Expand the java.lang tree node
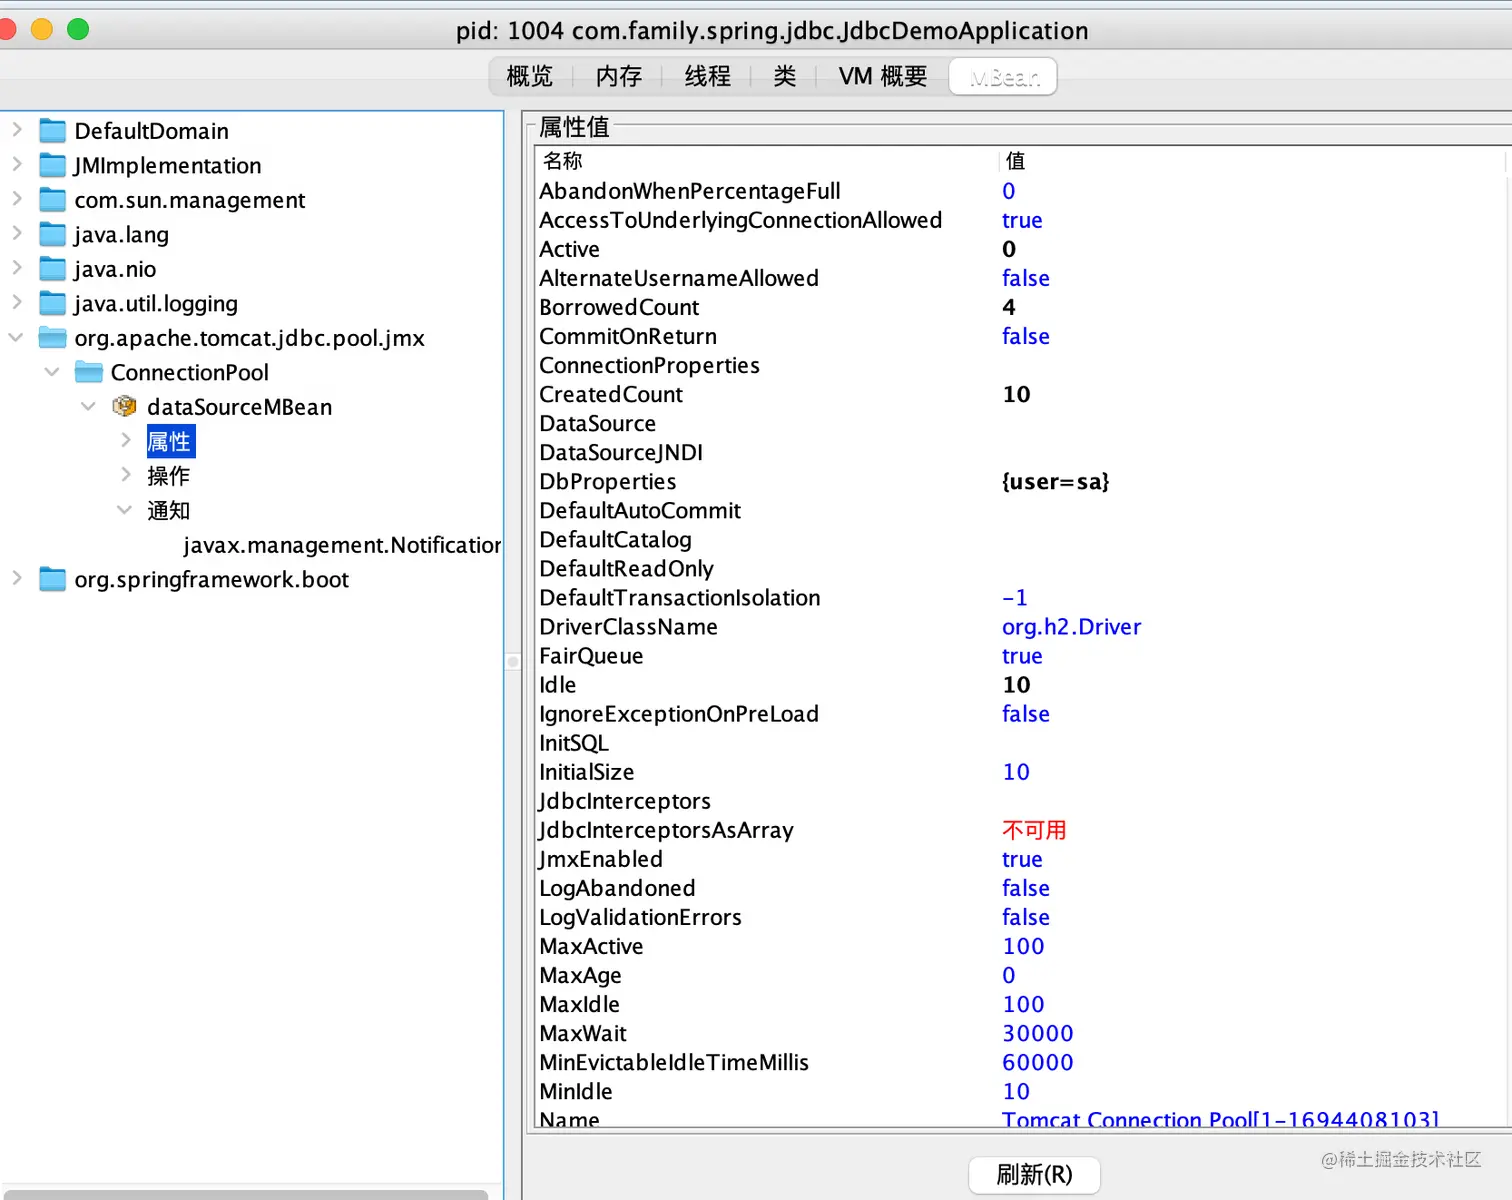 [x=17, y=233]
